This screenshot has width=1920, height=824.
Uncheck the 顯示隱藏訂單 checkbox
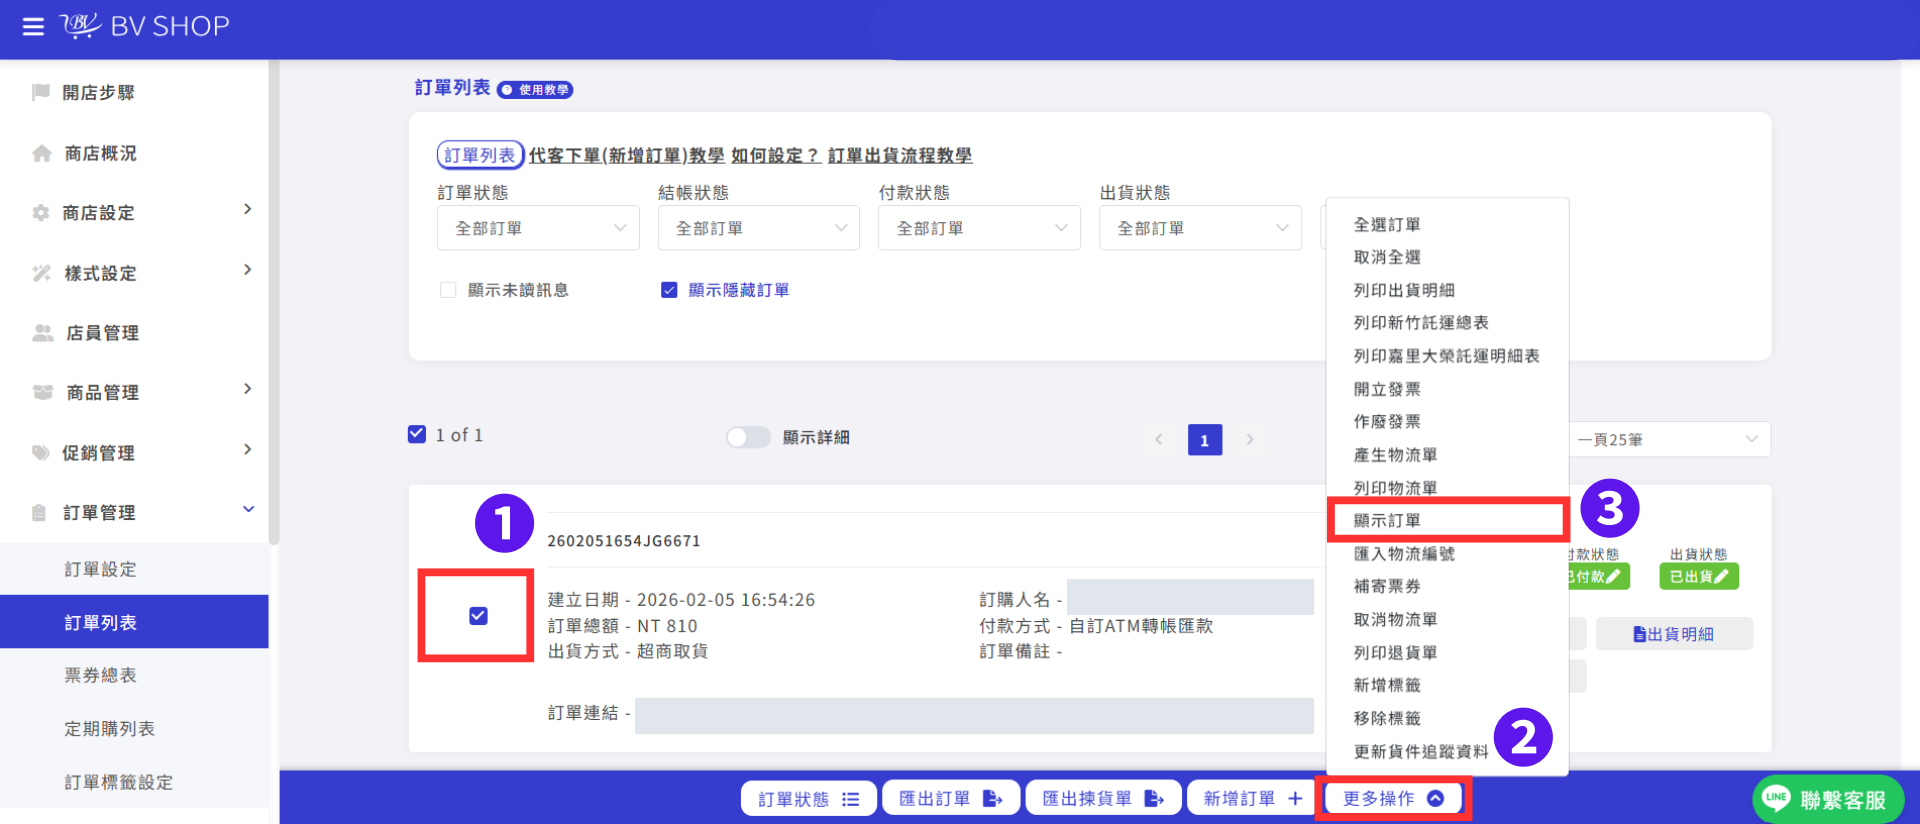click(x=669, y=290)
